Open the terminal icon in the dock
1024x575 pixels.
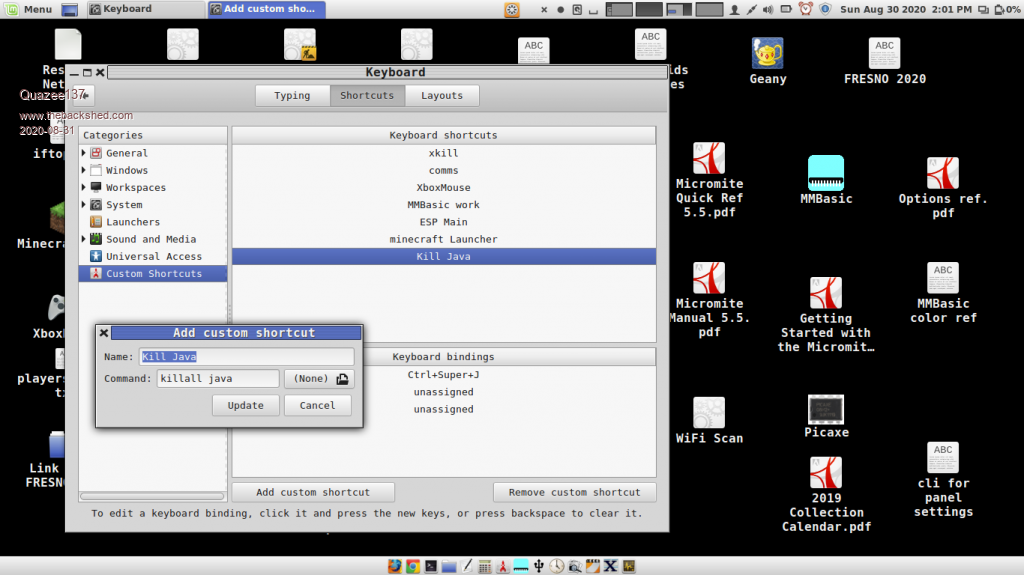coord(430,566)
